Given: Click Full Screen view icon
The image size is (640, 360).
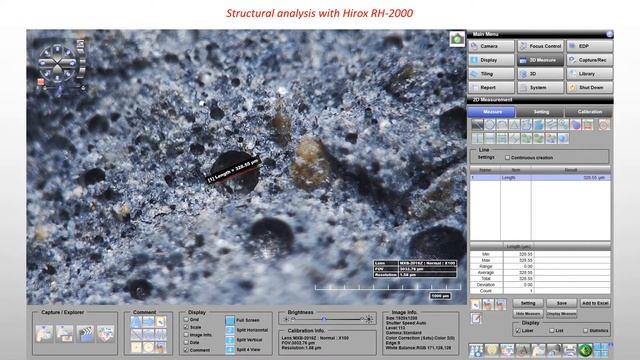Looking at the screenshot, I should pyautogui.click(x=230, y=320).
